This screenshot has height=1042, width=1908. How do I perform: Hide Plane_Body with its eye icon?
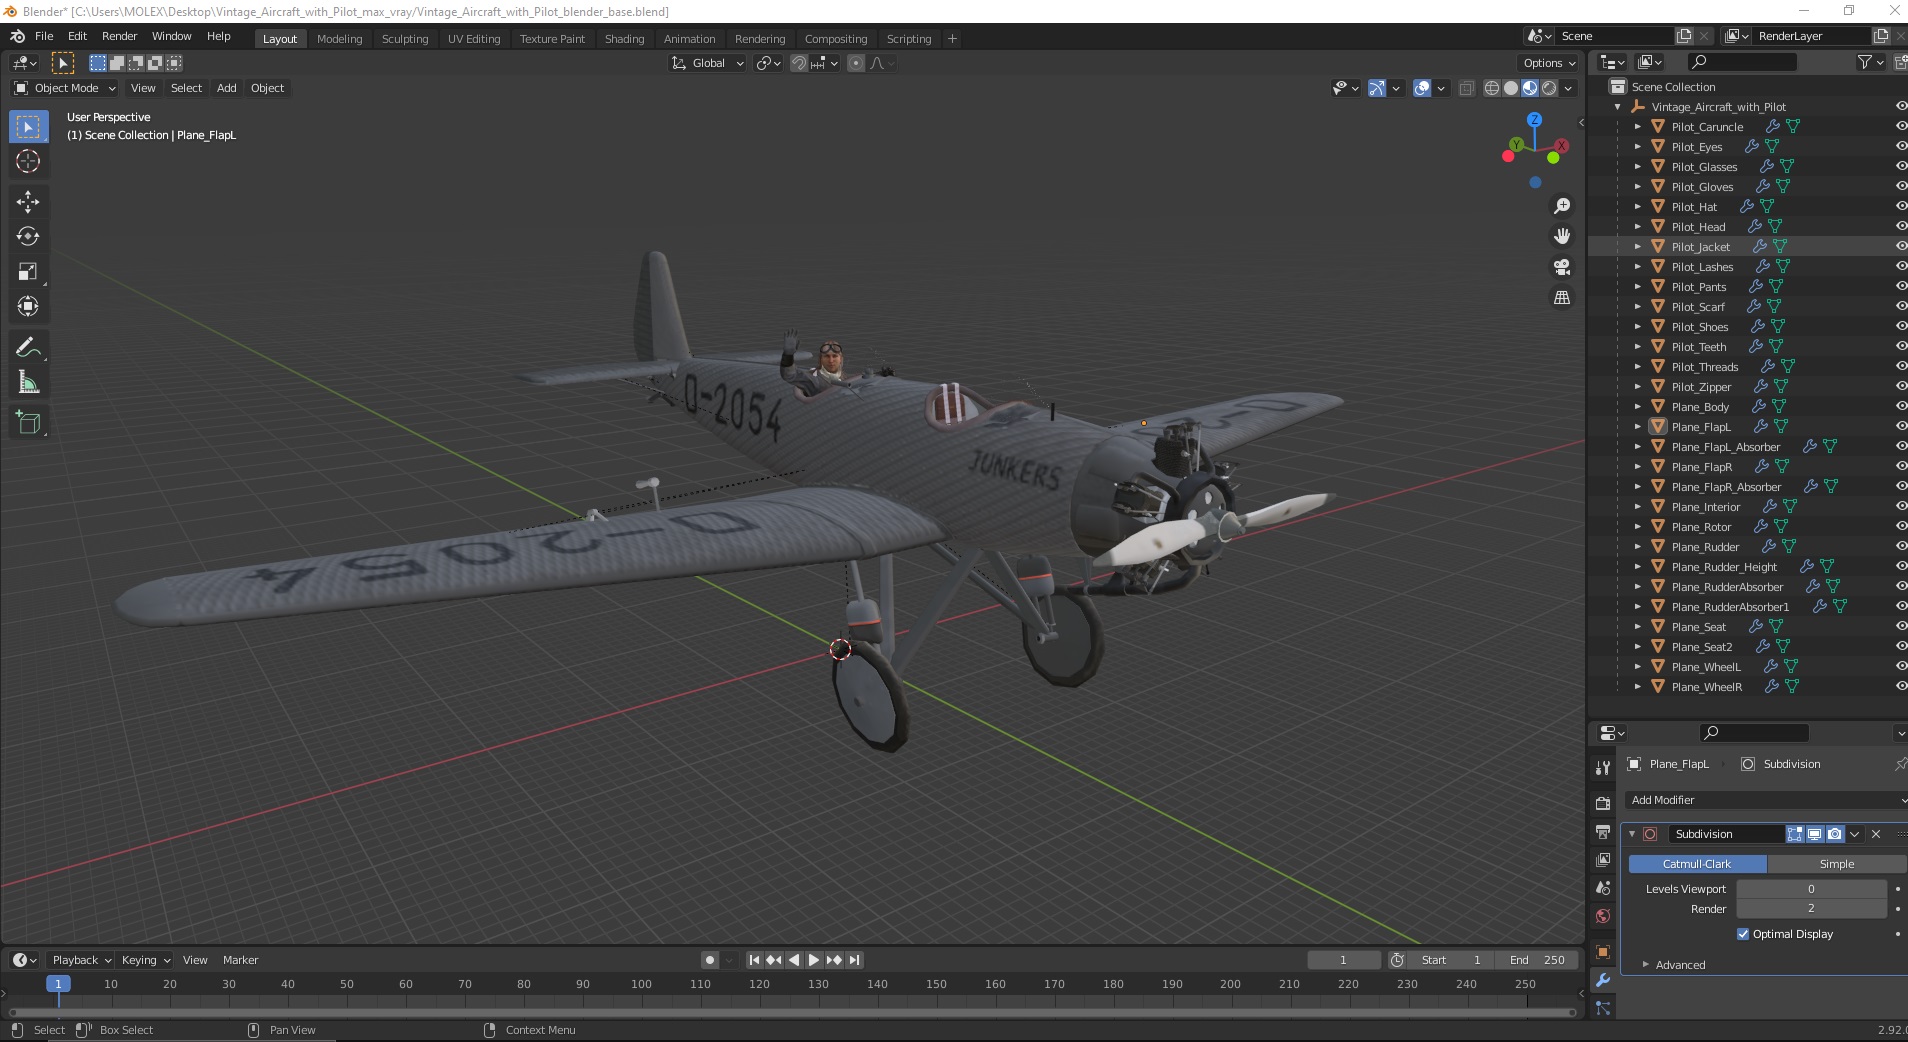[1900, 407]
